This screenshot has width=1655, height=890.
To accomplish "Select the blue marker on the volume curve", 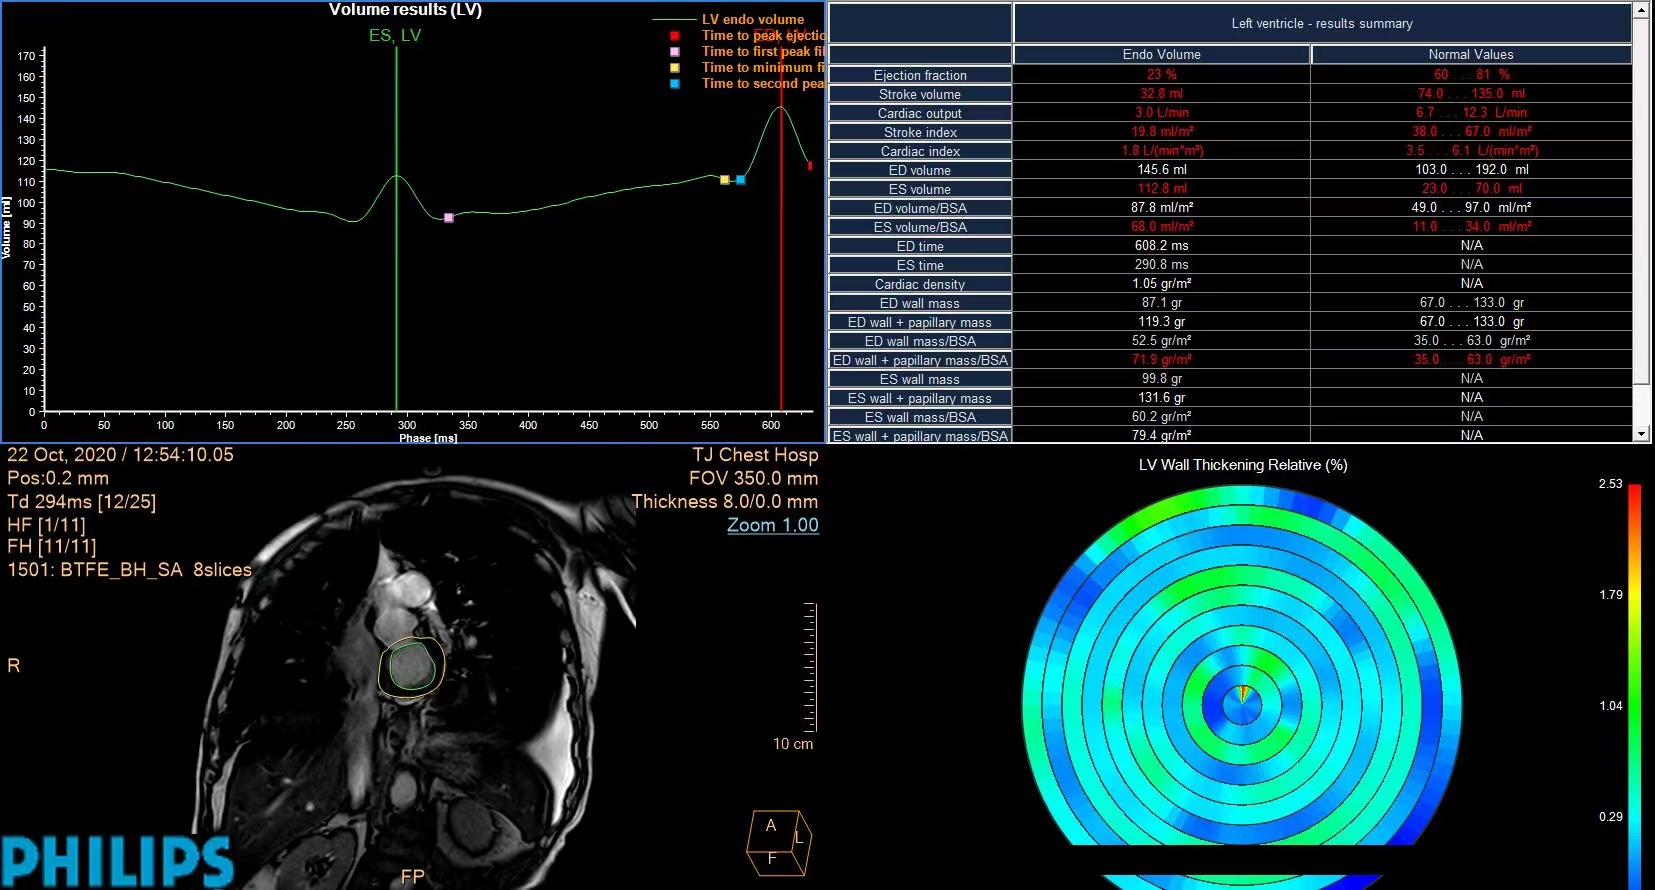I will (741, 180).
